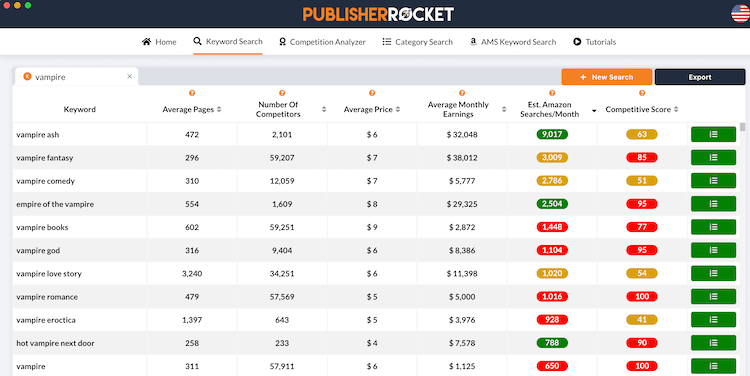750x376 pixels.
Task: Click the keyword 'vampire comedy'
Action: click(45, 181)
